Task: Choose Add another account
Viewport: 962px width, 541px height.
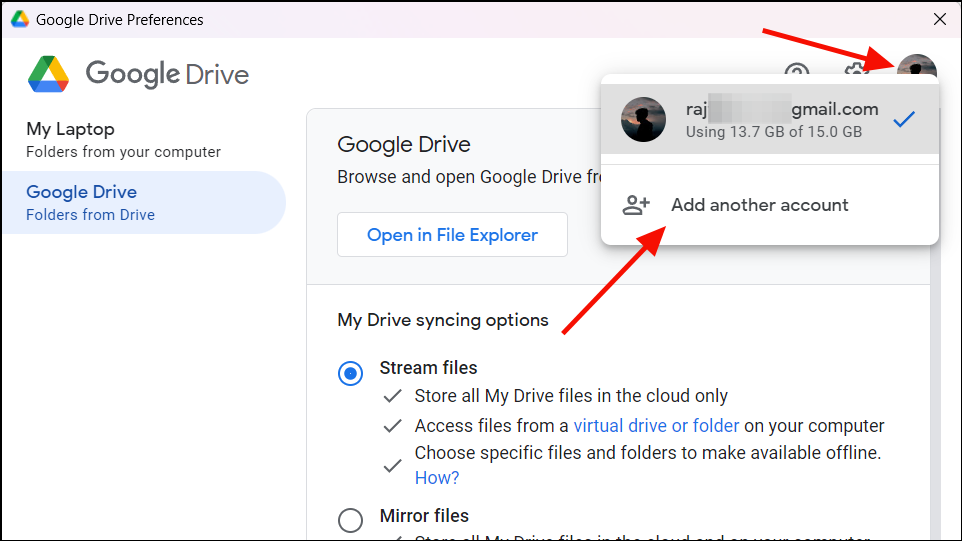Action: point(769,205)
